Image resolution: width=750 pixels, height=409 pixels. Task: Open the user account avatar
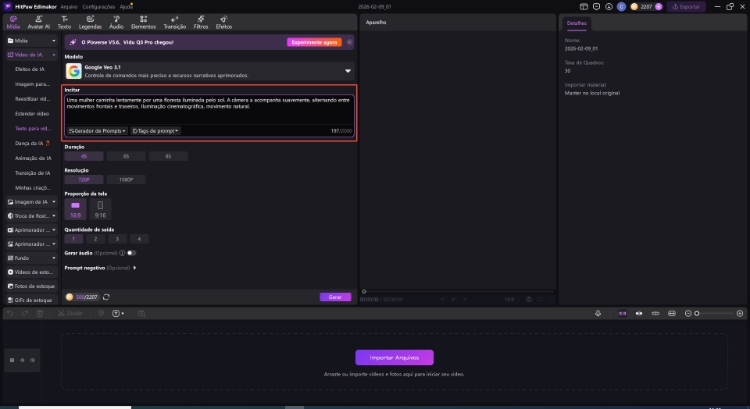621,7
